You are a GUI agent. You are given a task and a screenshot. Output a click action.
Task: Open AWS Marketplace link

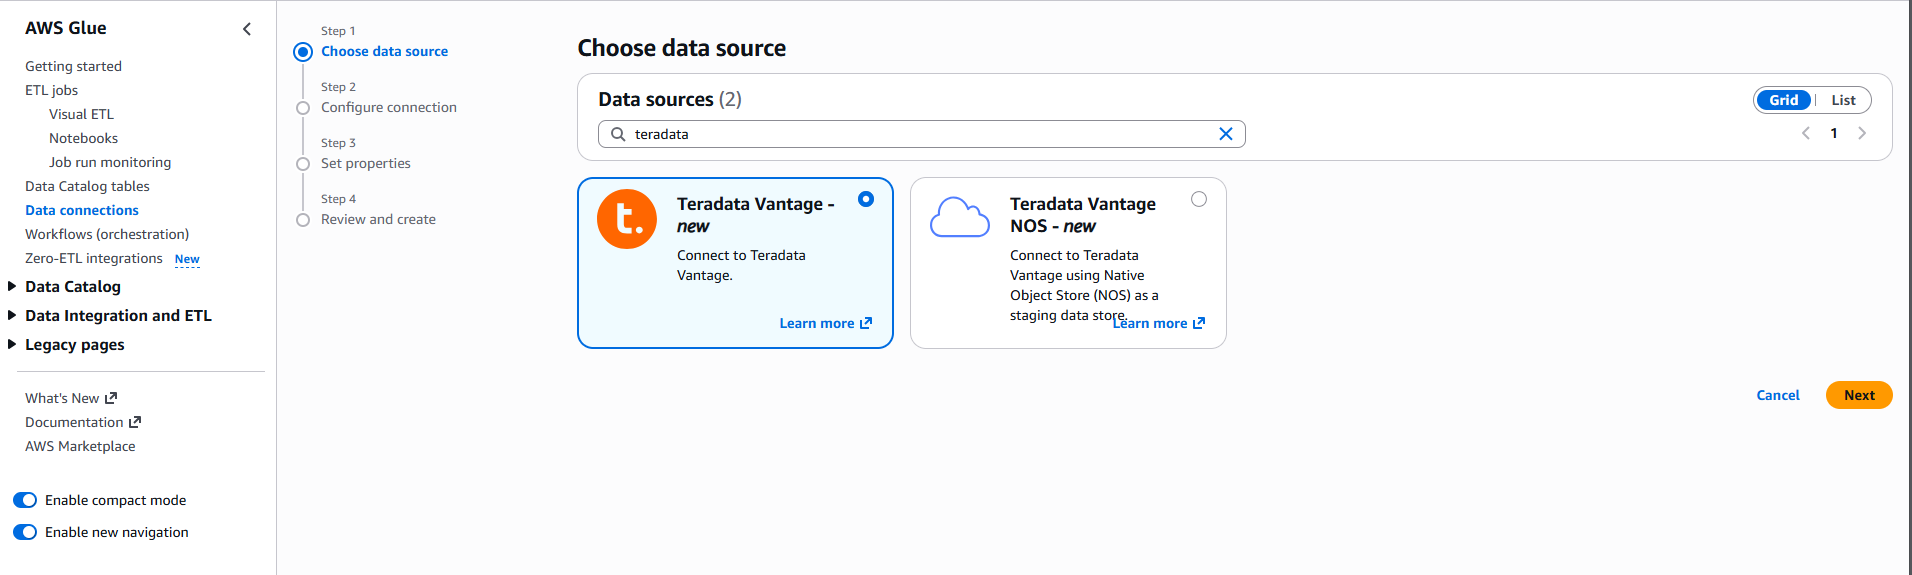point(80,446)
